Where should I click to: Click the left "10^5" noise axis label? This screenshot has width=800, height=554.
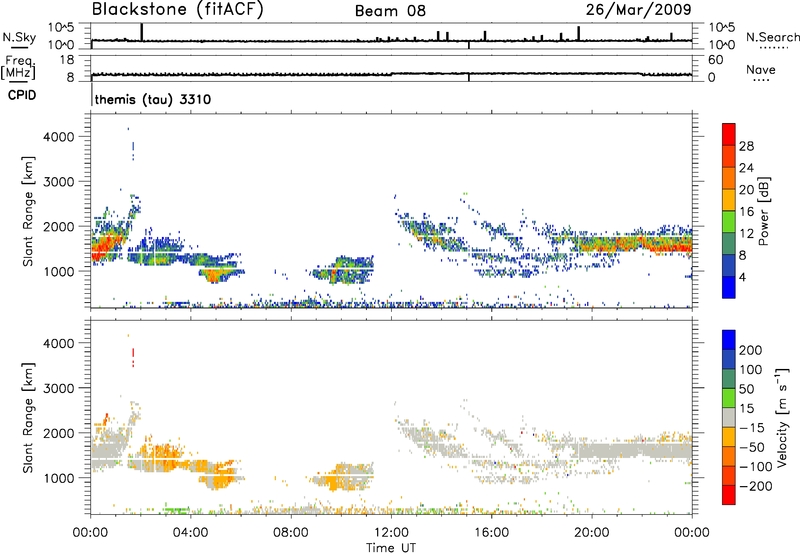coord(61,28)
